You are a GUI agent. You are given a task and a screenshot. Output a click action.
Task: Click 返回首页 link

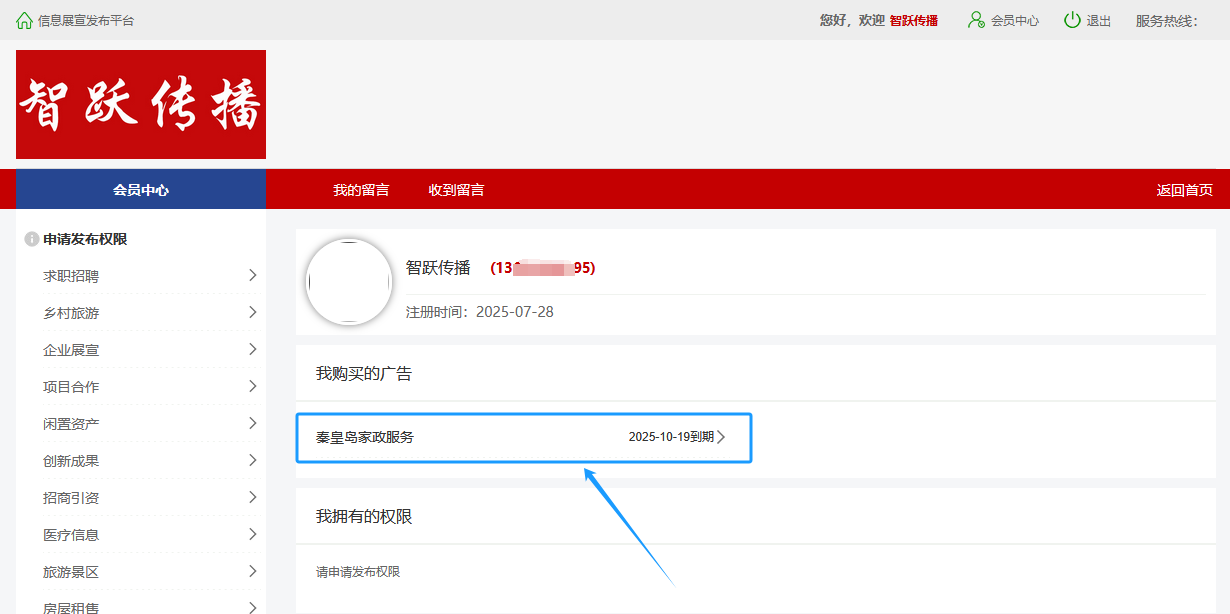tap(1184, 190)
